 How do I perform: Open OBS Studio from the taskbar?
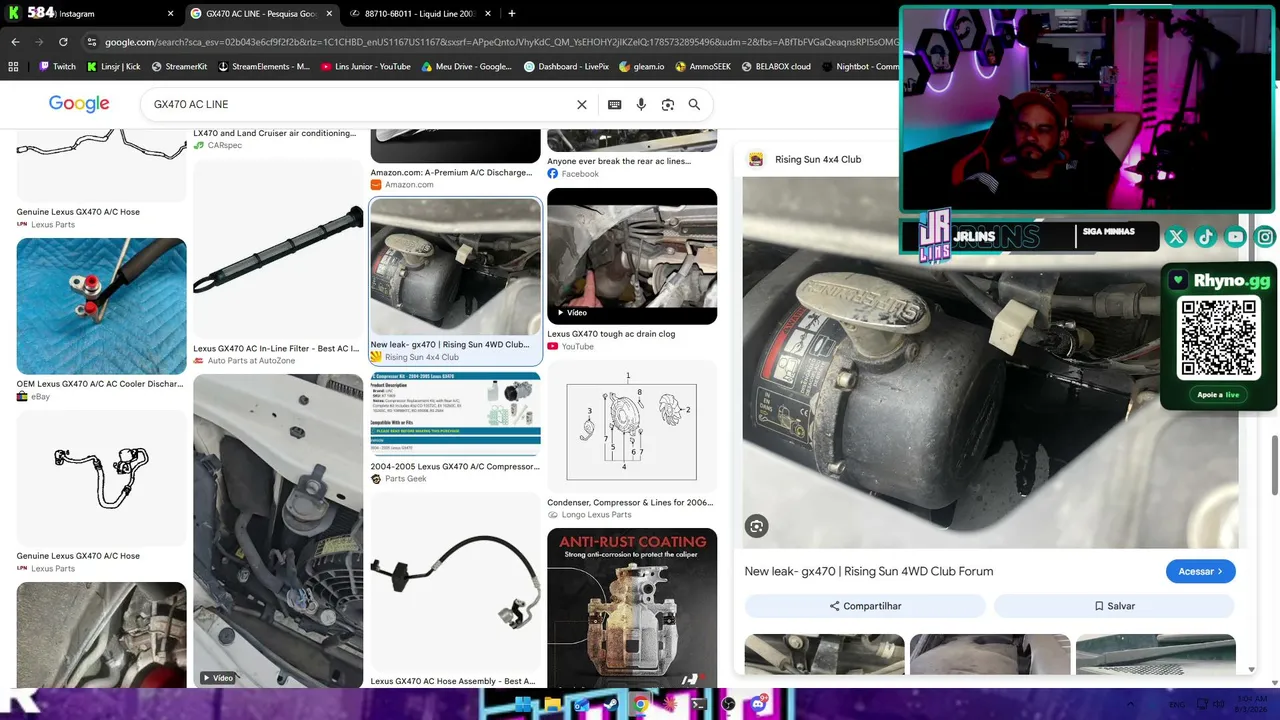click(729, 704)
